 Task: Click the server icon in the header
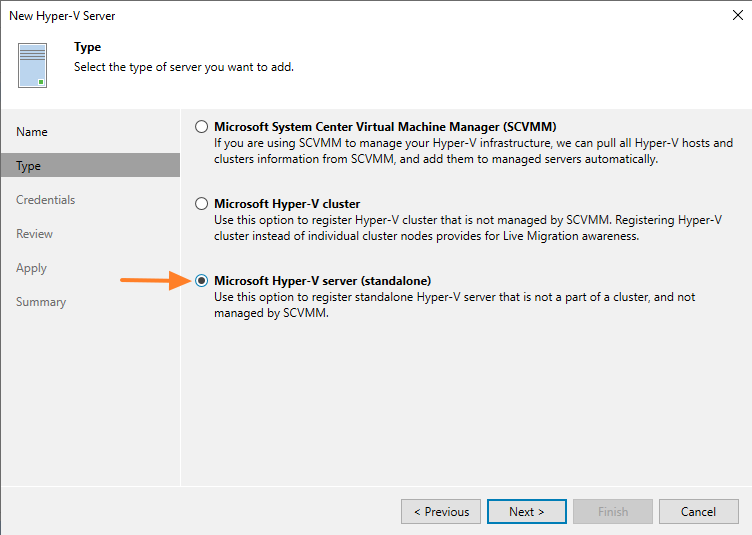coord(32,65)
